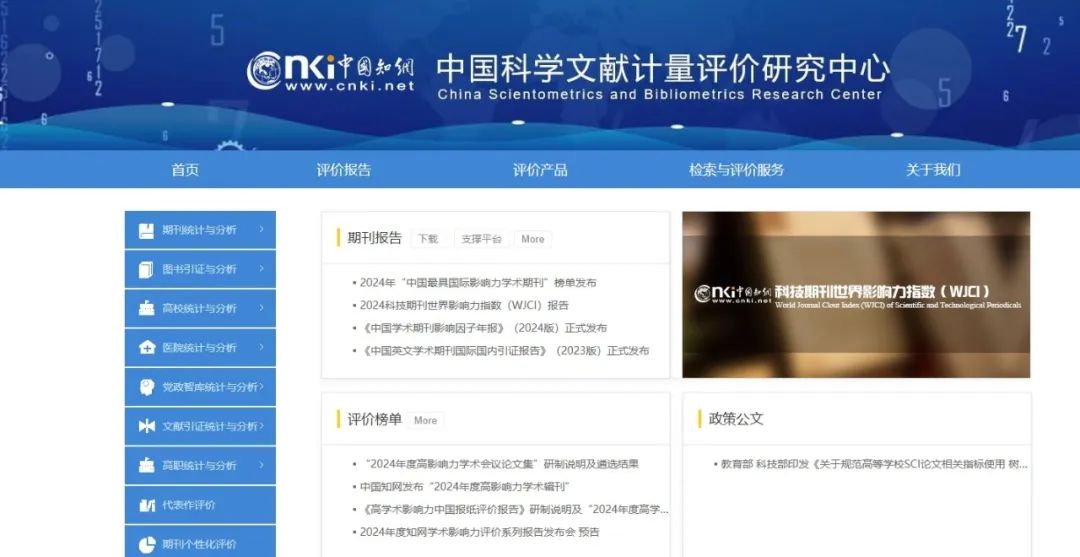1080x557 pixels.
Task: Click the 高校统计与分析 building icon
Action: tap(146, 308)
